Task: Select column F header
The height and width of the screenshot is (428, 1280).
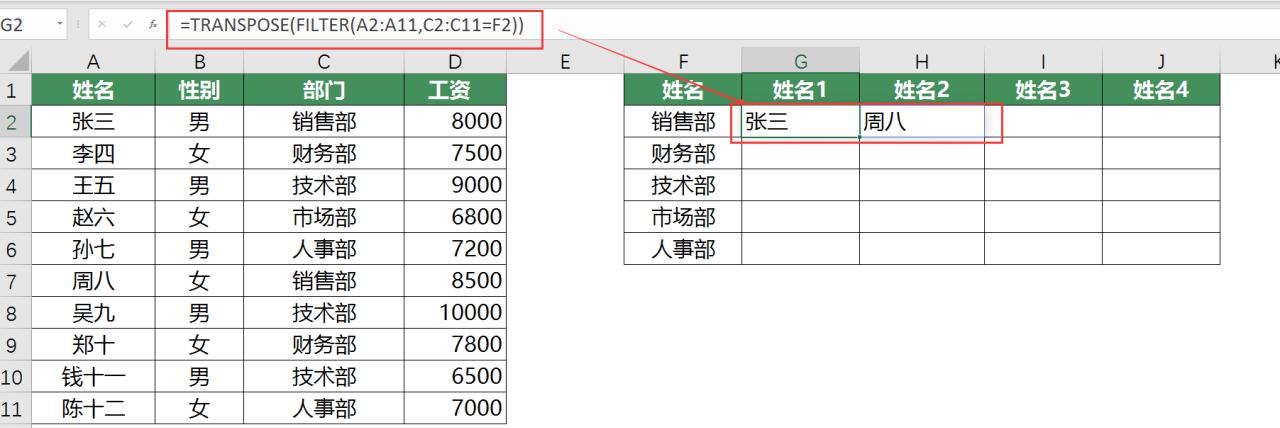Action: [683, 62]
